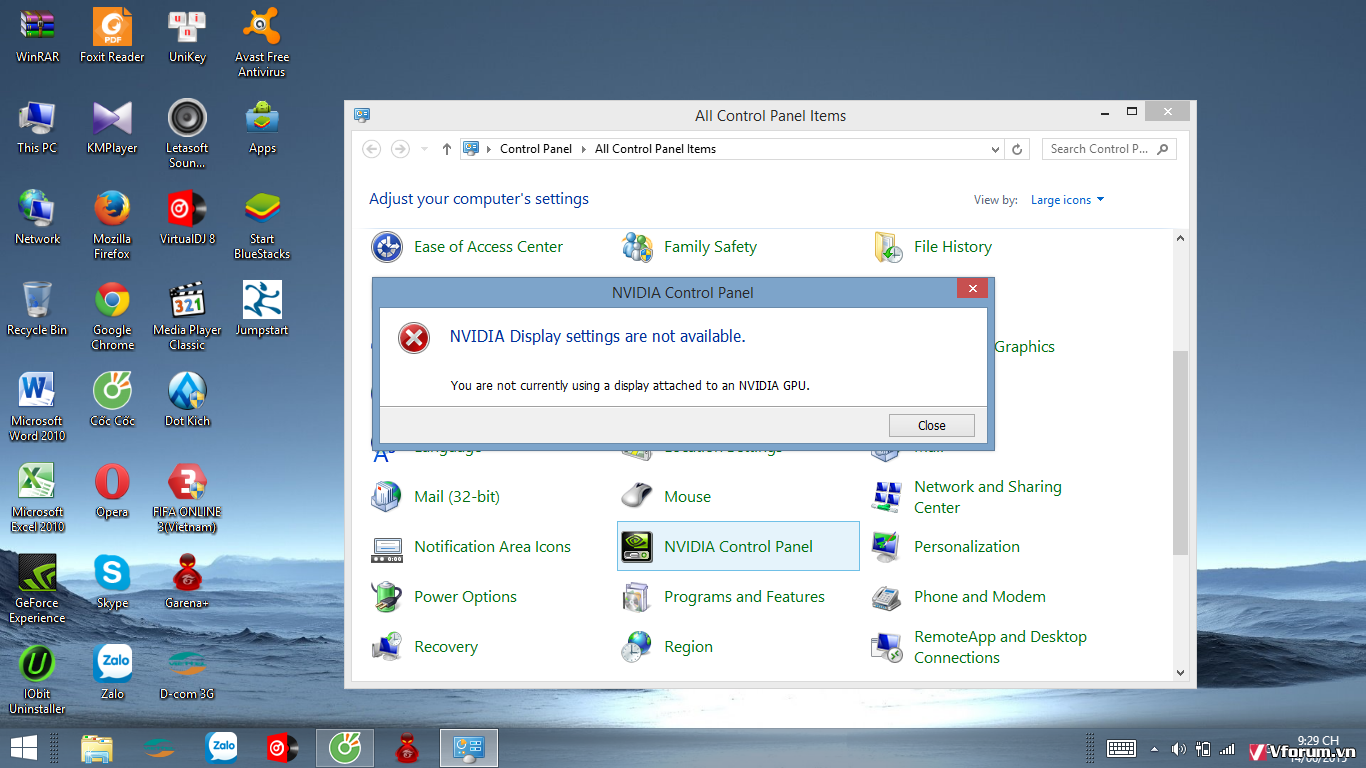
Task: Open volume control in system tray
Action: (1178, 748)
